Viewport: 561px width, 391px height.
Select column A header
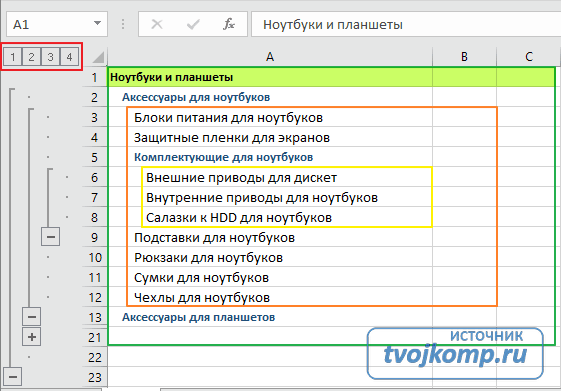click(270, 57)
